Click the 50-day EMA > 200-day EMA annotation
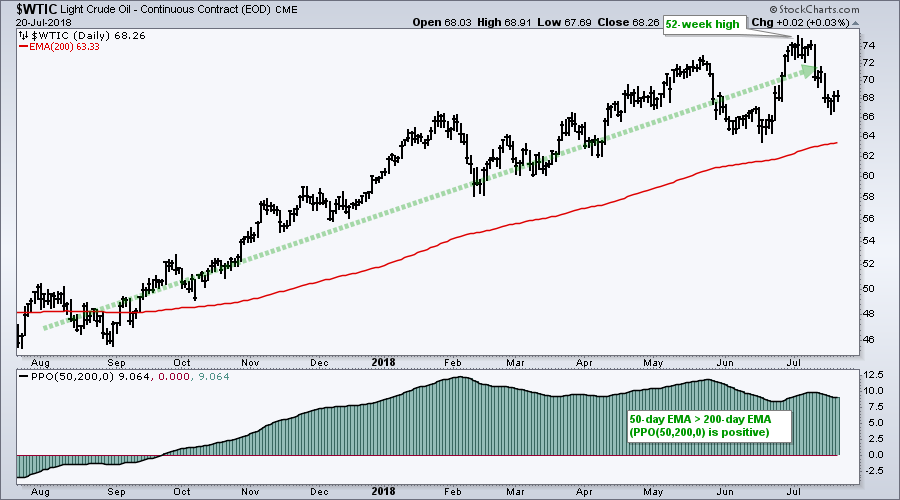The width and height of the screenshot is (900, 500). (x=709, y=426)
